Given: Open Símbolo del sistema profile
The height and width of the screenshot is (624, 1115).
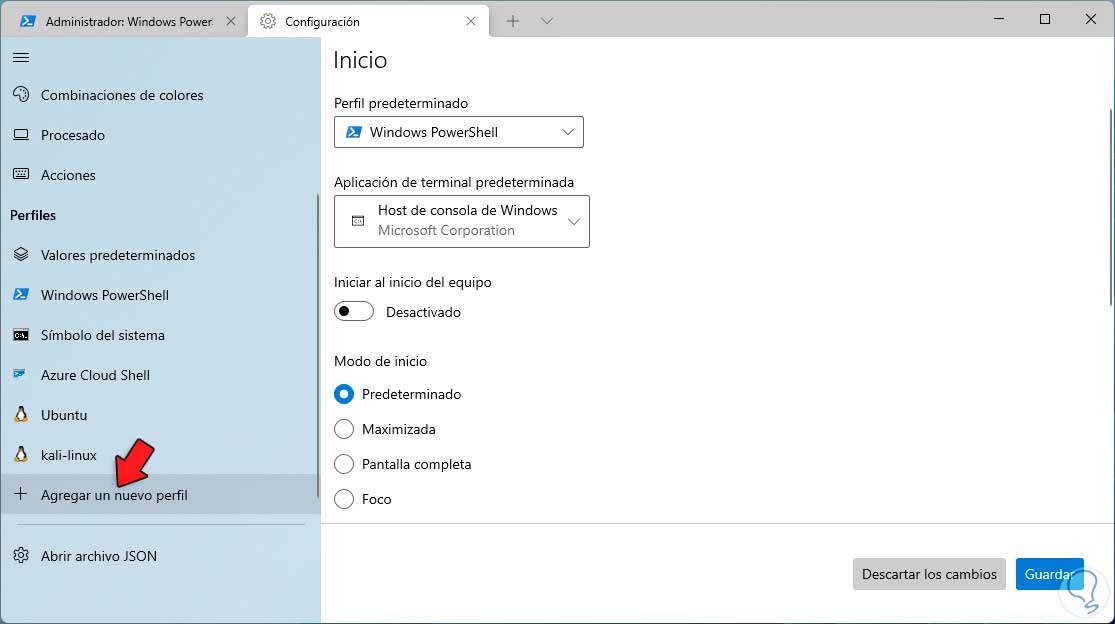Looking at the screenshot, I should [x=160, y=335].
